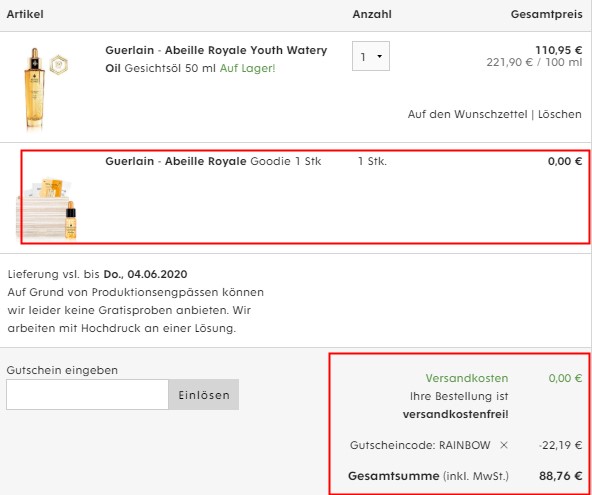Click the Gutscheincode: RAINBOW text
Image resolution: width=592 pixels, height=495 pixels.
420,445
